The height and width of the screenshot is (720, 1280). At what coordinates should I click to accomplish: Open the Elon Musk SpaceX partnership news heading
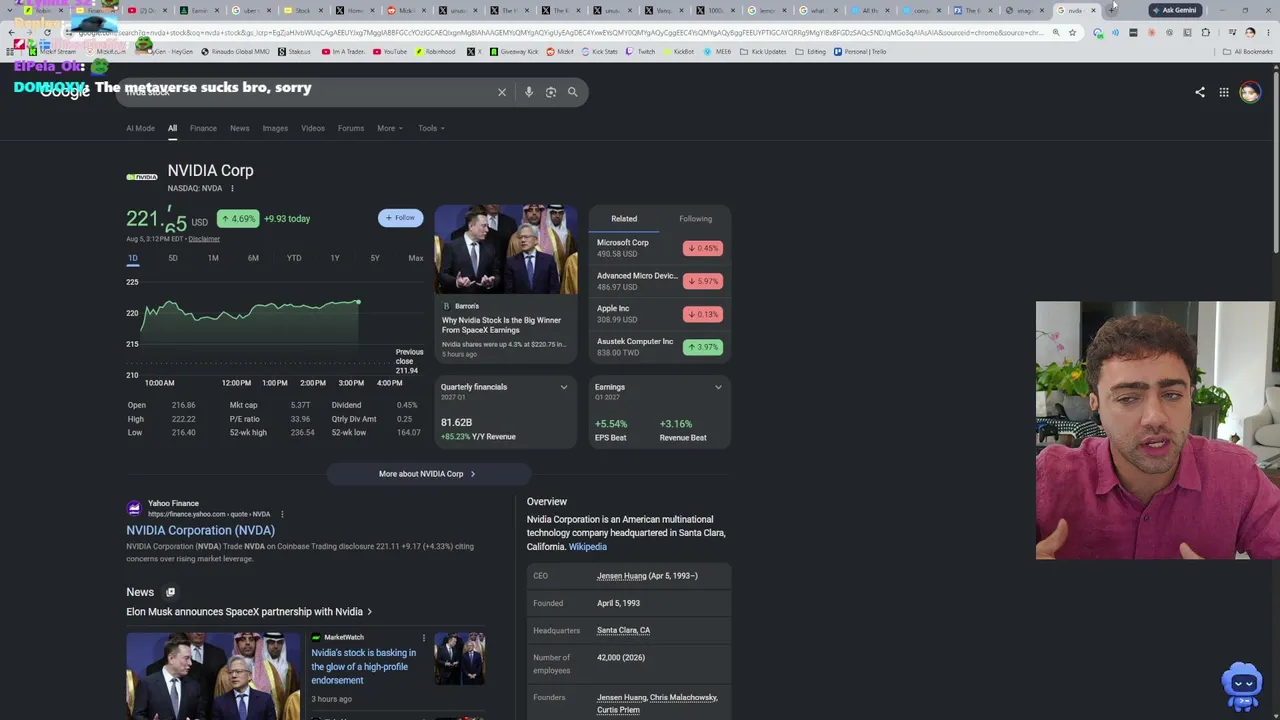pyautogui.click(x=249, y=612)
